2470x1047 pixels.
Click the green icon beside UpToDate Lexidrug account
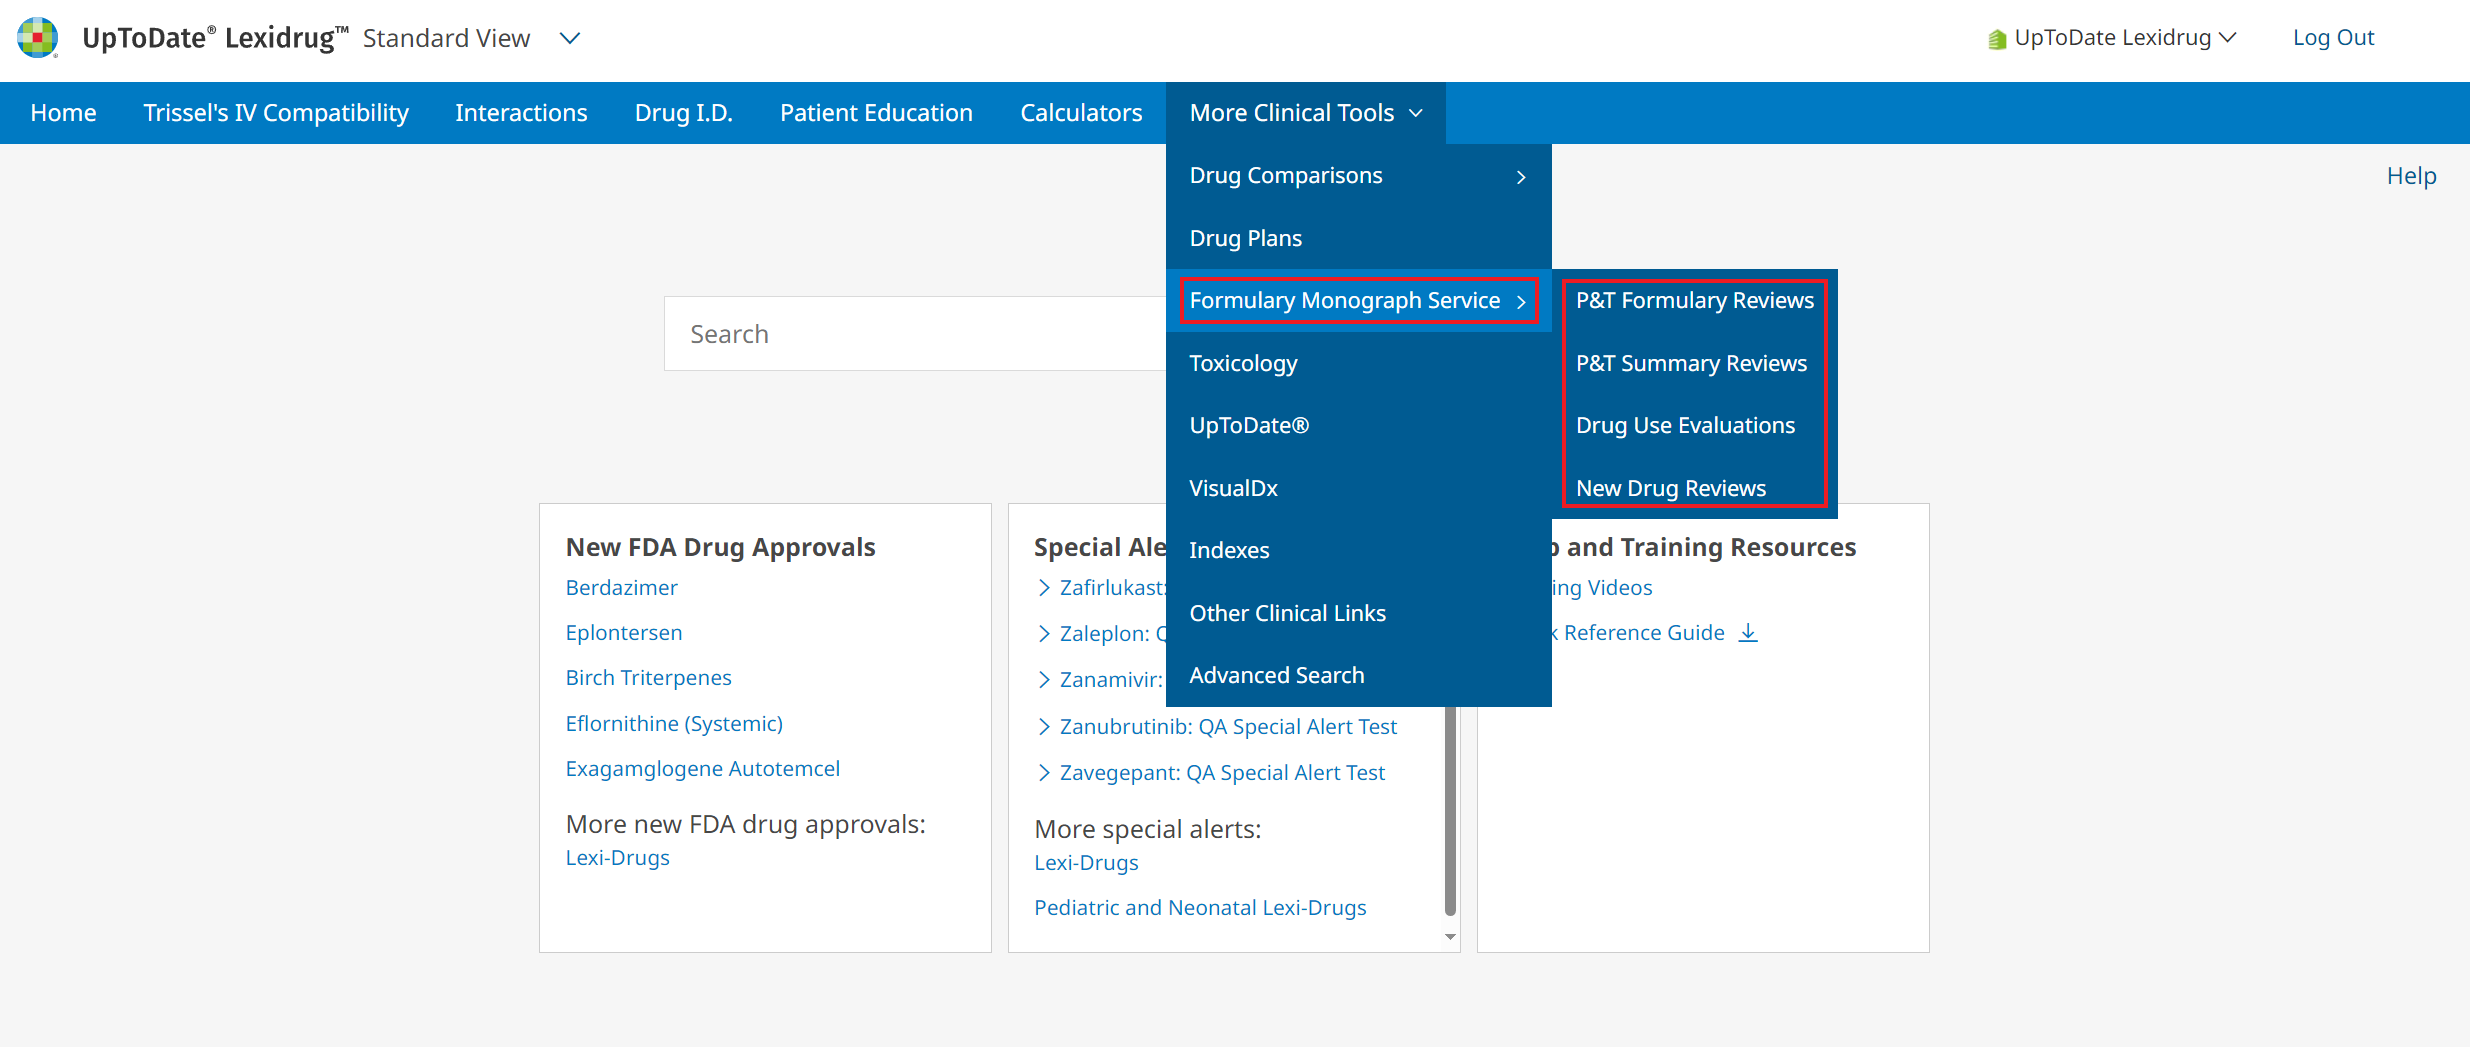(x=1996, y=39)
